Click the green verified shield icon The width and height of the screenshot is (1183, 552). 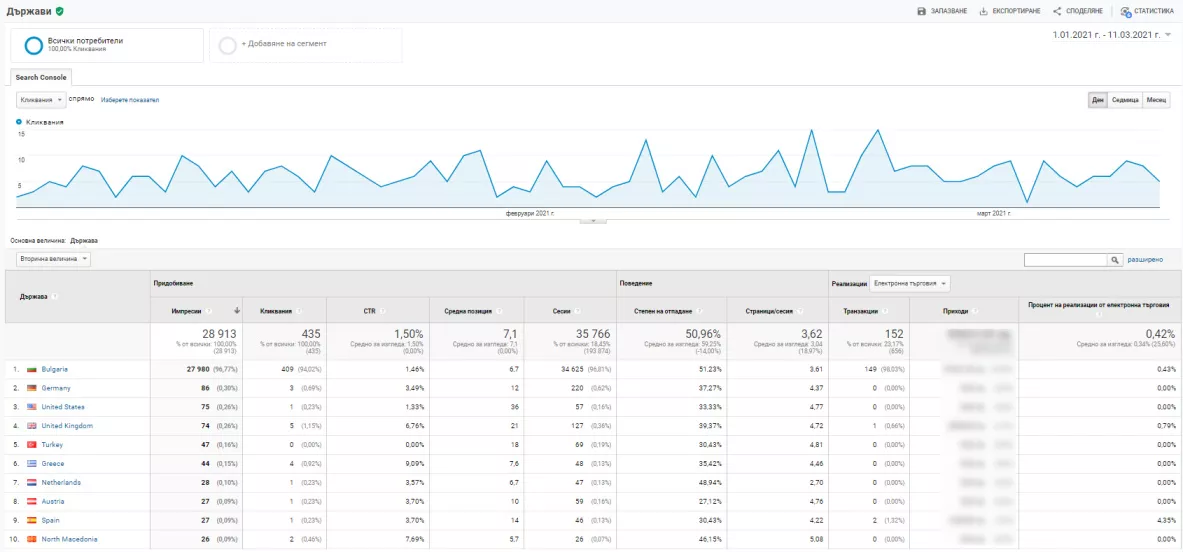pyautogui.click(x=60, y=11)
